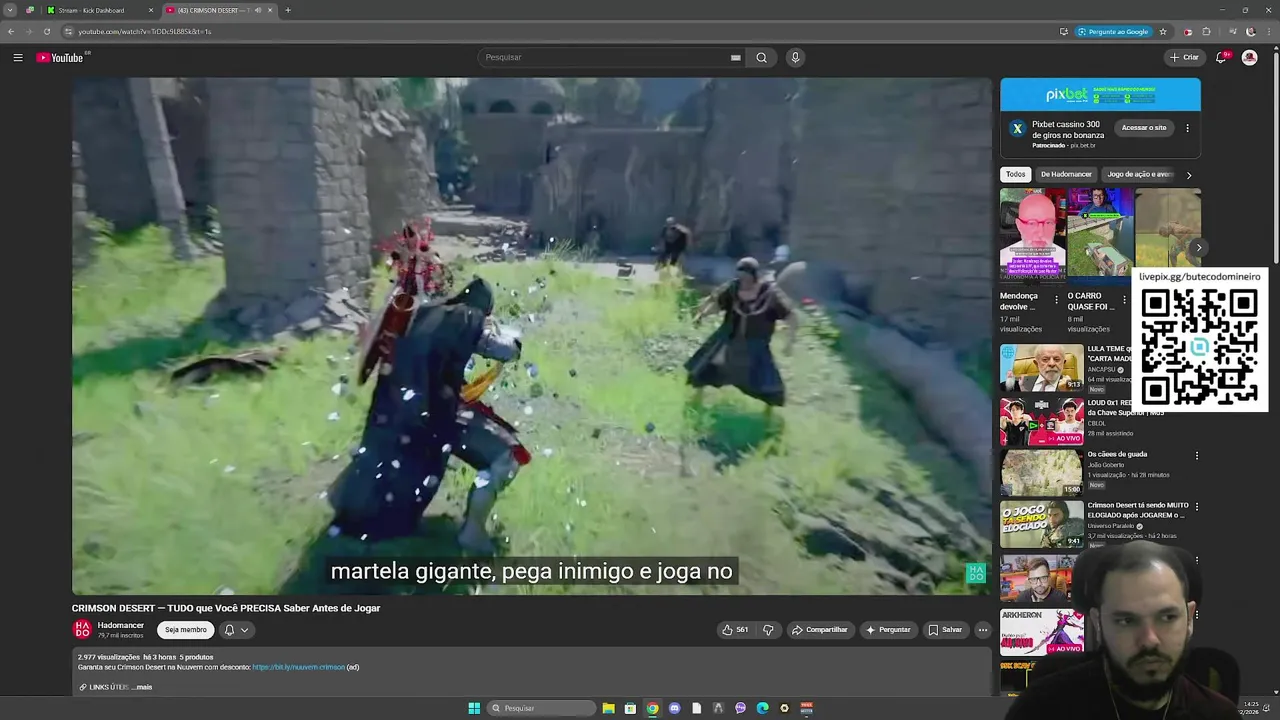Screen dimensions: 1280x720
Task: Open the Chrome three-dot menu
Action: point(1270,31)
